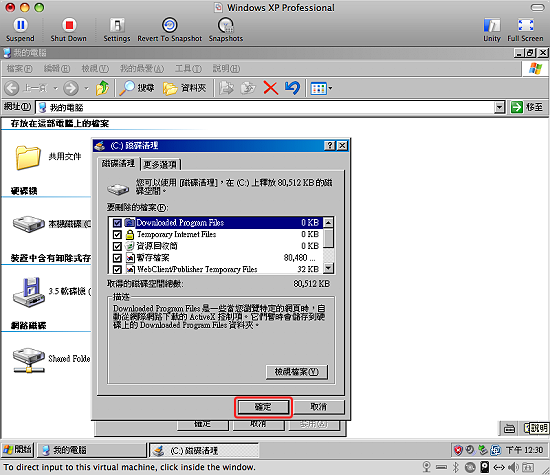Select the 磁碟清理 tab
This screenshot has height=475, width=550.
pos(119,163)
